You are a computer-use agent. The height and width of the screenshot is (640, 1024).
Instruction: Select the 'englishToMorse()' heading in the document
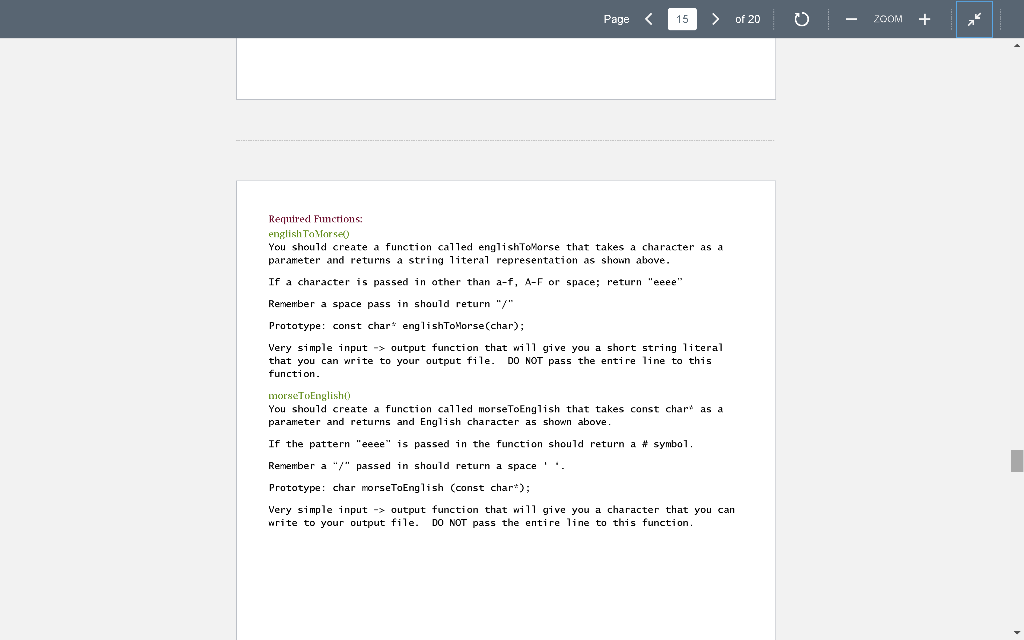pos(306,233)
